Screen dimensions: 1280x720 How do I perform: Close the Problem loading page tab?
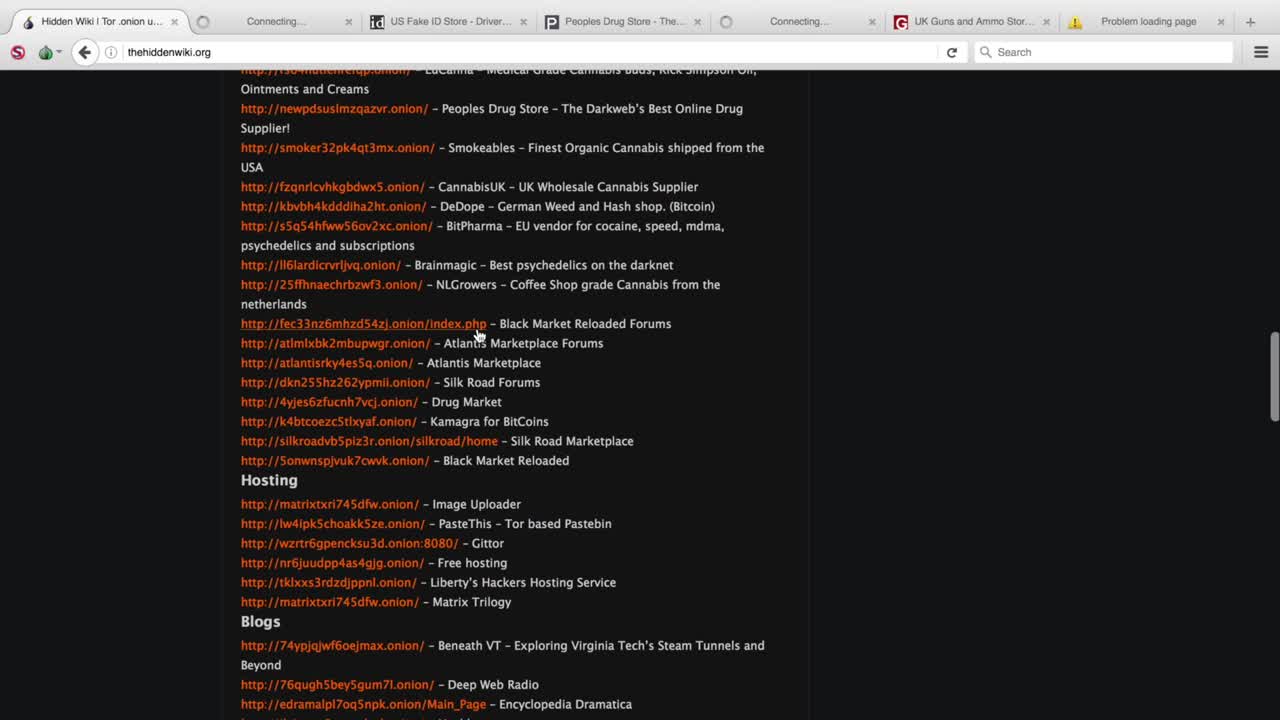[1220, 22]
